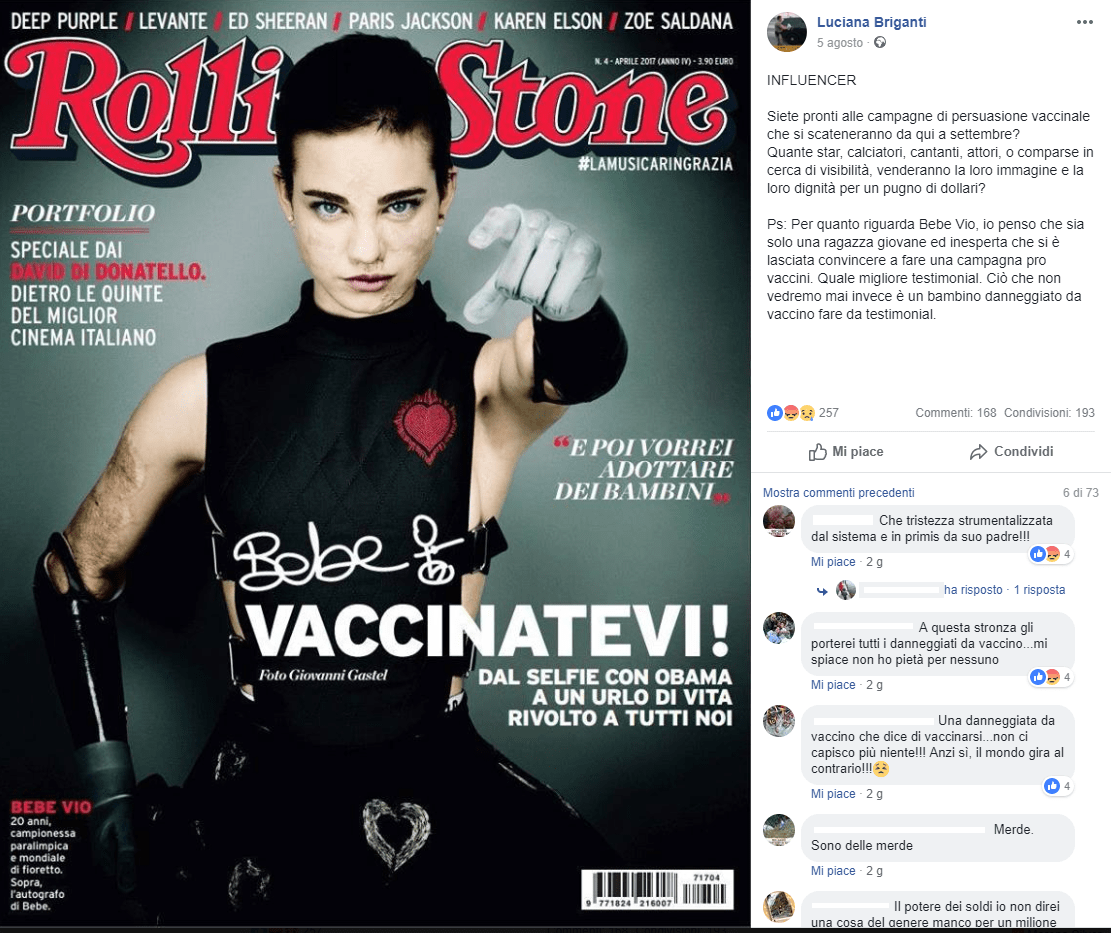Open the Luciana Briganti profile link
This screenshot has width=1111, height=933.
pyautogui.click(x=872, y=22)
